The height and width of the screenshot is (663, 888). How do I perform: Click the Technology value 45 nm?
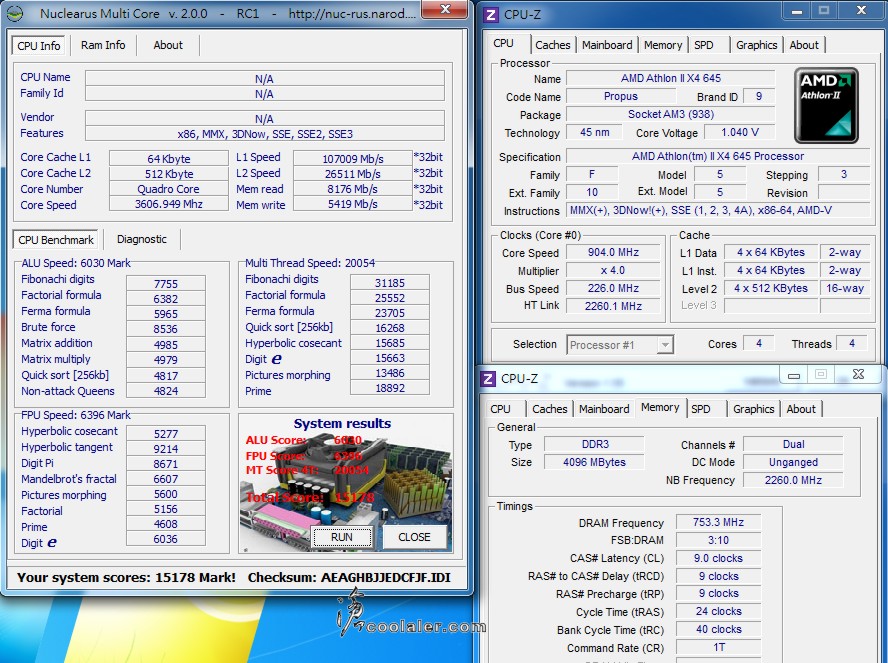coord(595,132)
